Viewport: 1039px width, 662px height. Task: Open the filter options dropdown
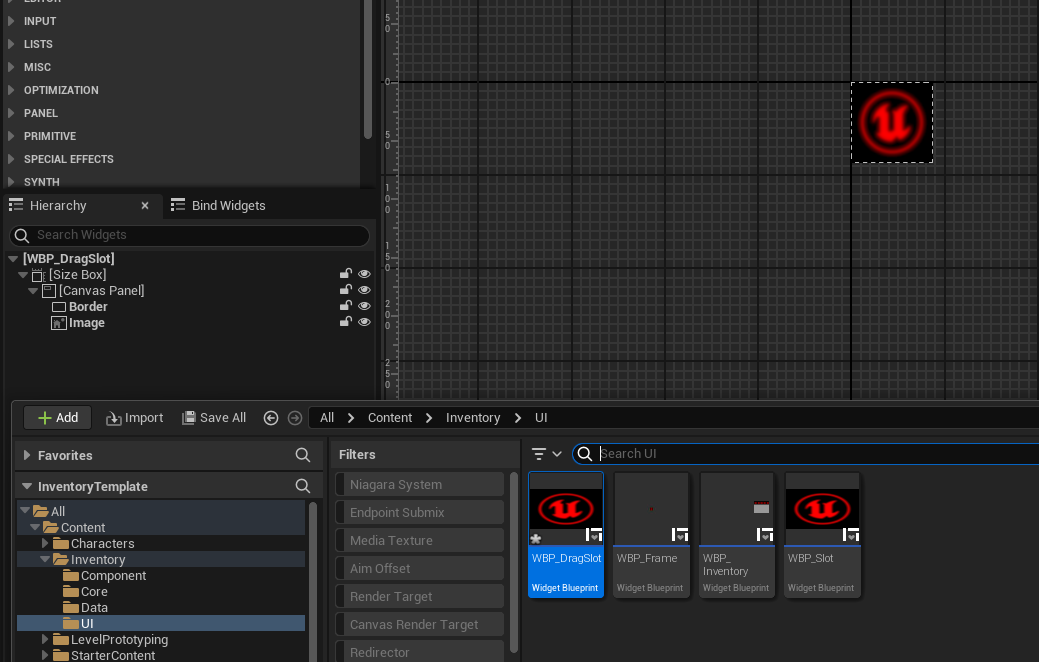547,454
